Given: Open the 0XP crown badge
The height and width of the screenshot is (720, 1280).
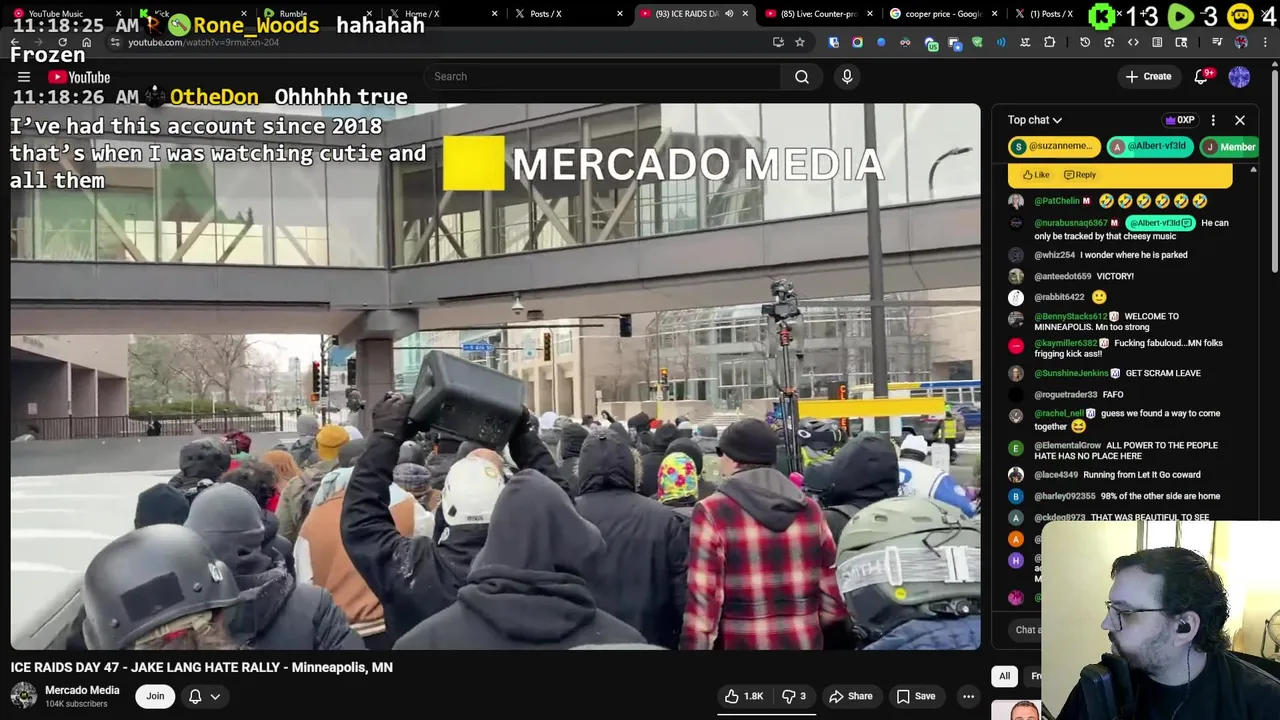Looking at the screenshot, I should [x=1180, y=120].
